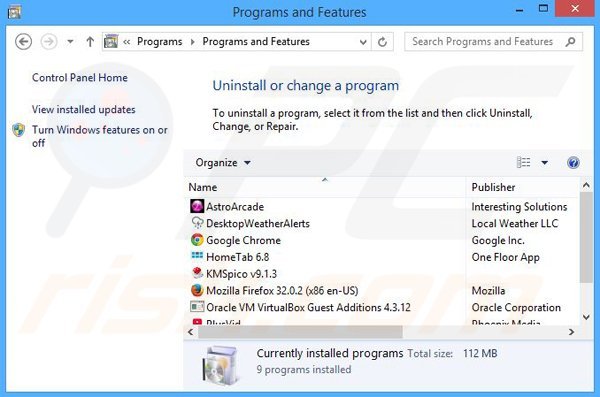Click the Local Weather LLC publisher cell
Viewport: 600px width, 397px height.
pyautogui.click(x=515, y=224)
